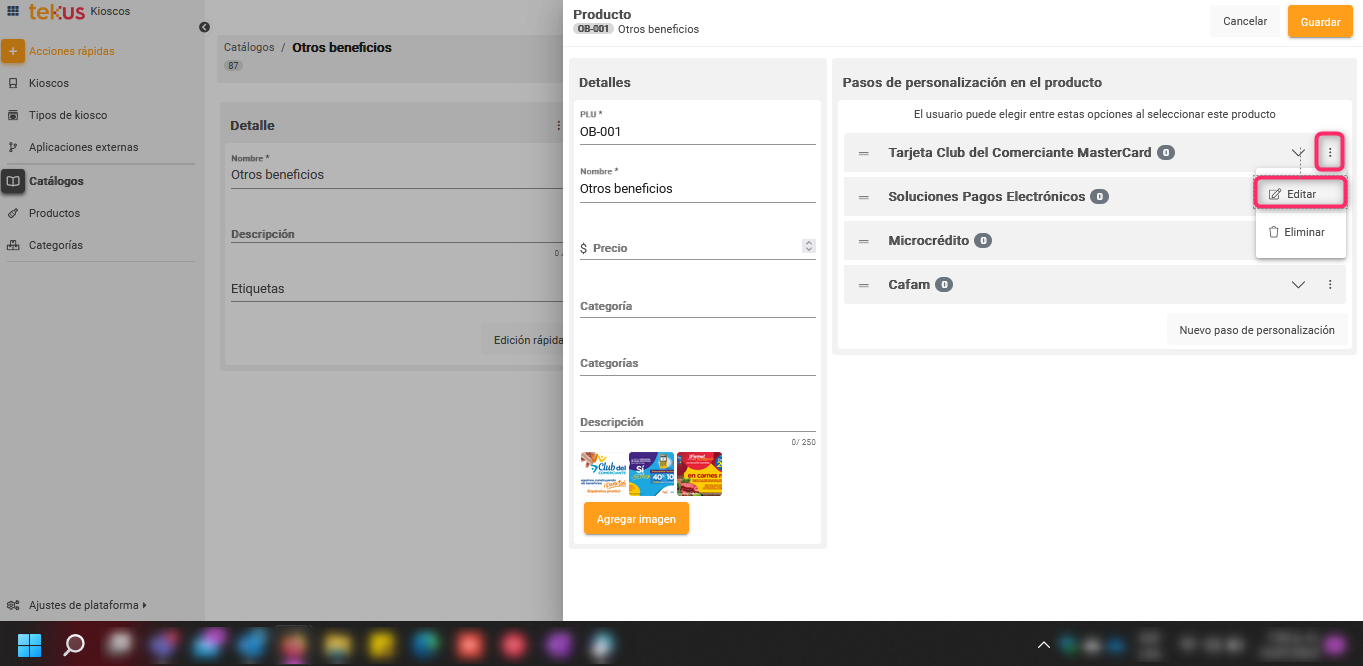Viewport: 1363px width, 666px height.
Task: Click the app grid icon beside Tekus logo
Action: (x=13, y=11)
